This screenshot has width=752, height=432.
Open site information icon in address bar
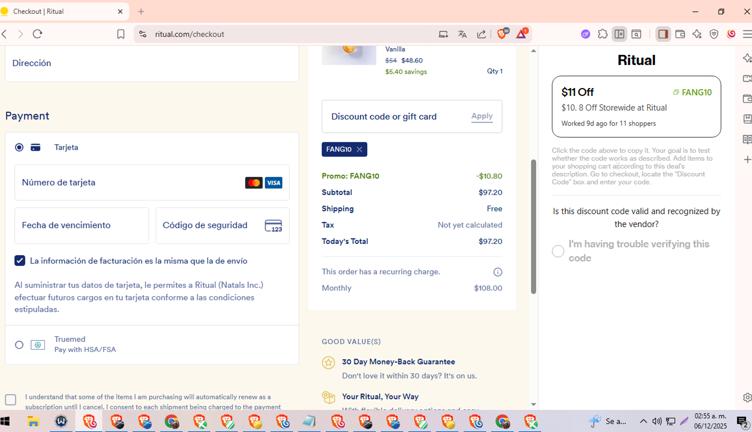(142, 34)
